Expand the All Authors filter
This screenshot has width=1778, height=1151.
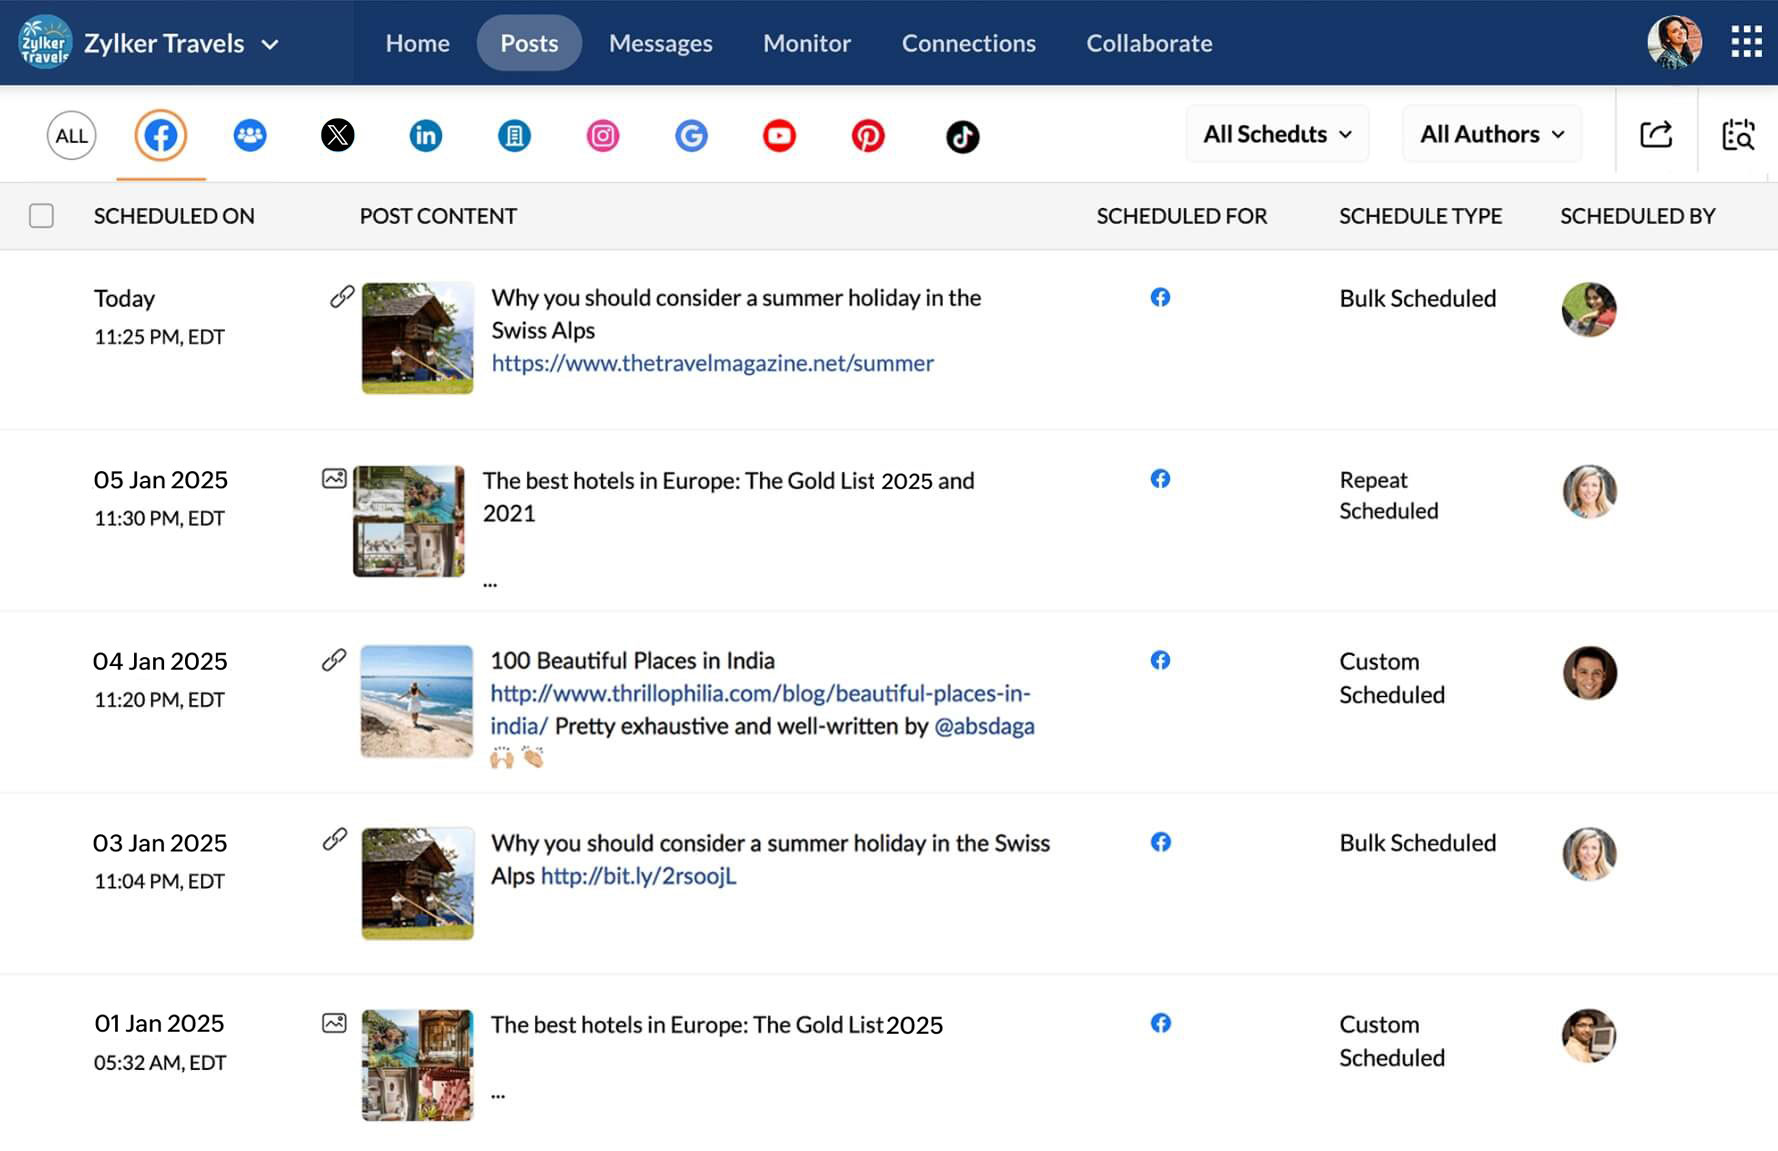click(x=1490, y=133)
